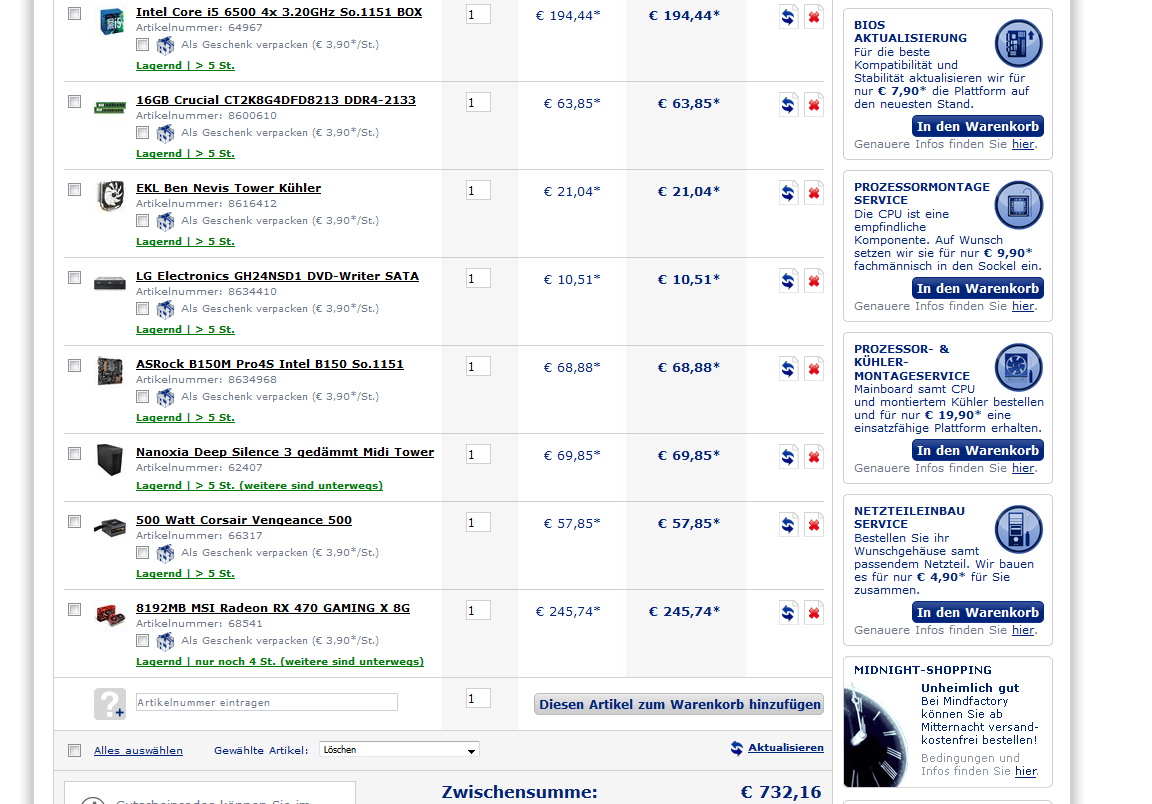1152x804 pixels.
Task: Click the Netzteileinbau service icon
Action: click(1018, 529)
